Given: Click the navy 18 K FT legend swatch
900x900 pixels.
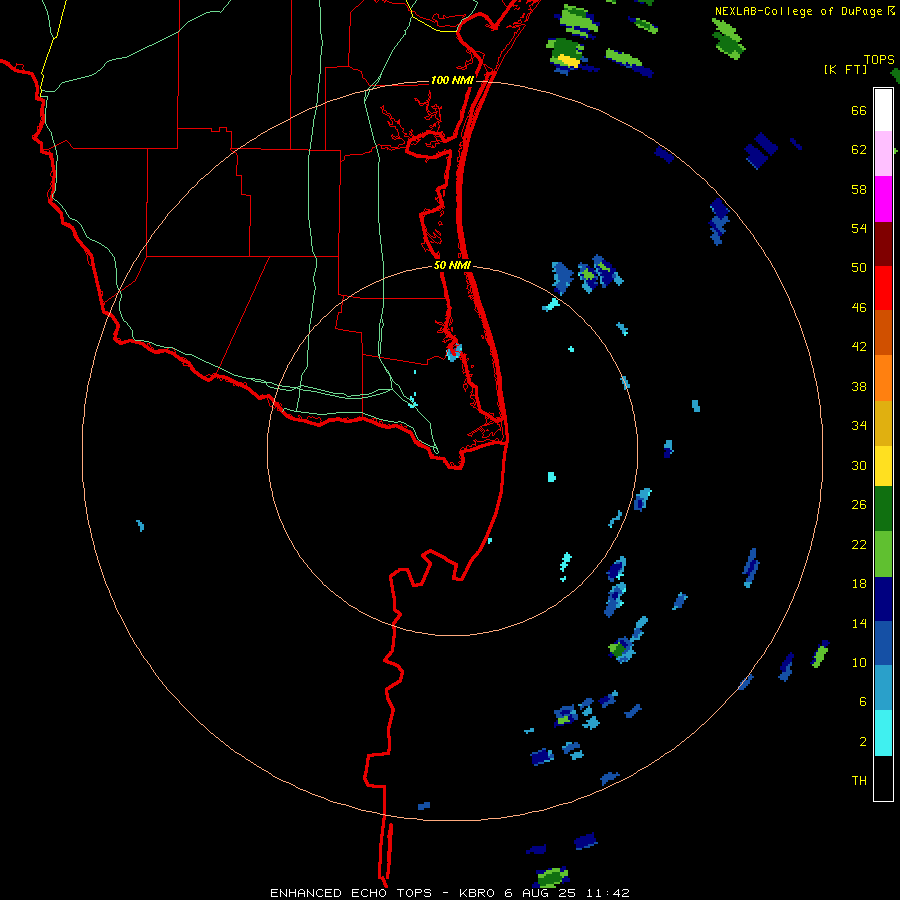Looking at the screenshot, I should coord(883,599).
